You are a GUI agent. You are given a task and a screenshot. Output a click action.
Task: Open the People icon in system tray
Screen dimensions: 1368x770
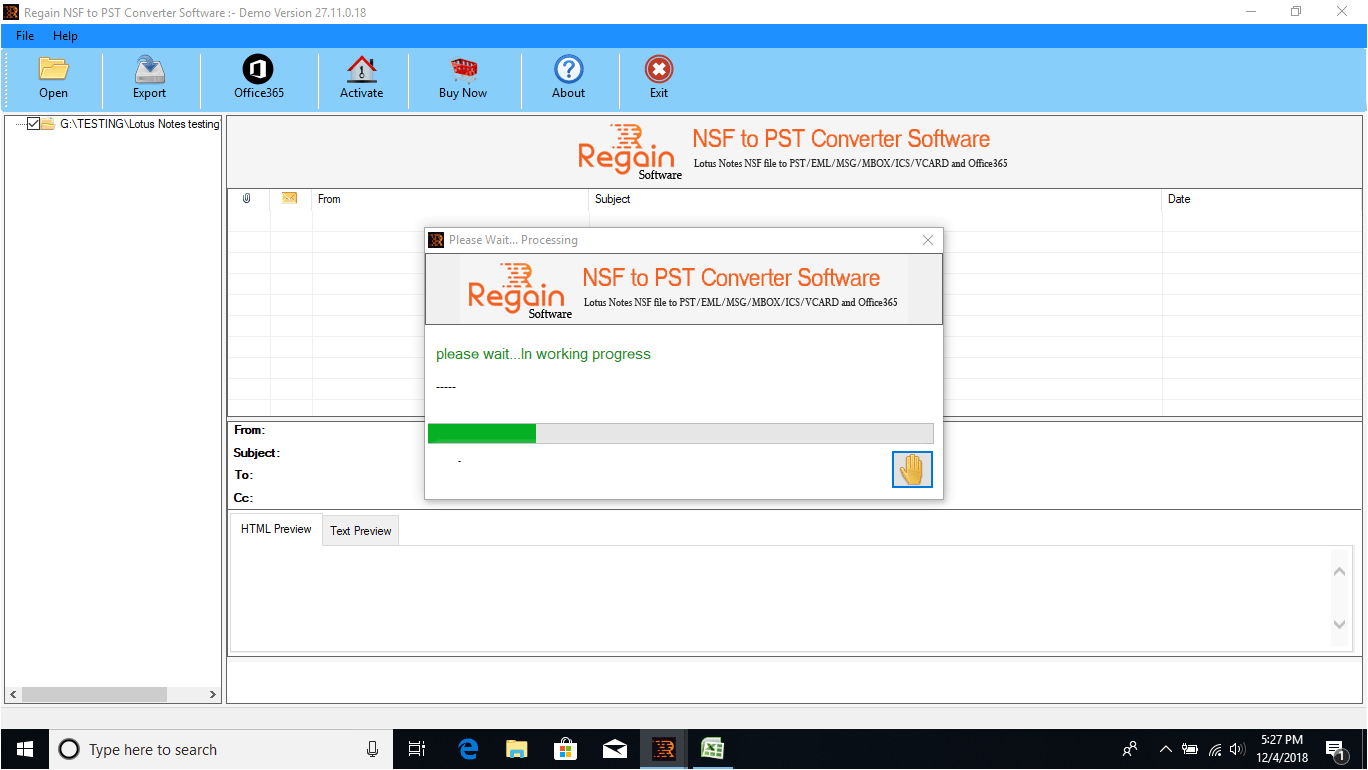coord(1130,749)
